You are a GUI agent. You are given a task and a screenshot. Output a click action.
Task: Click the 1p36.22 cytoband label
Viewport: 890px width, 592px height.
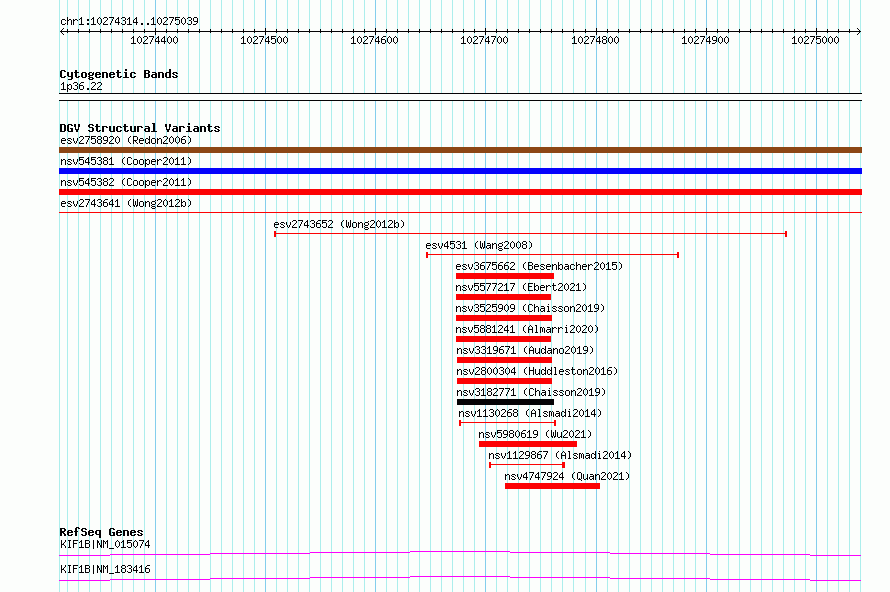click(81, 86)
